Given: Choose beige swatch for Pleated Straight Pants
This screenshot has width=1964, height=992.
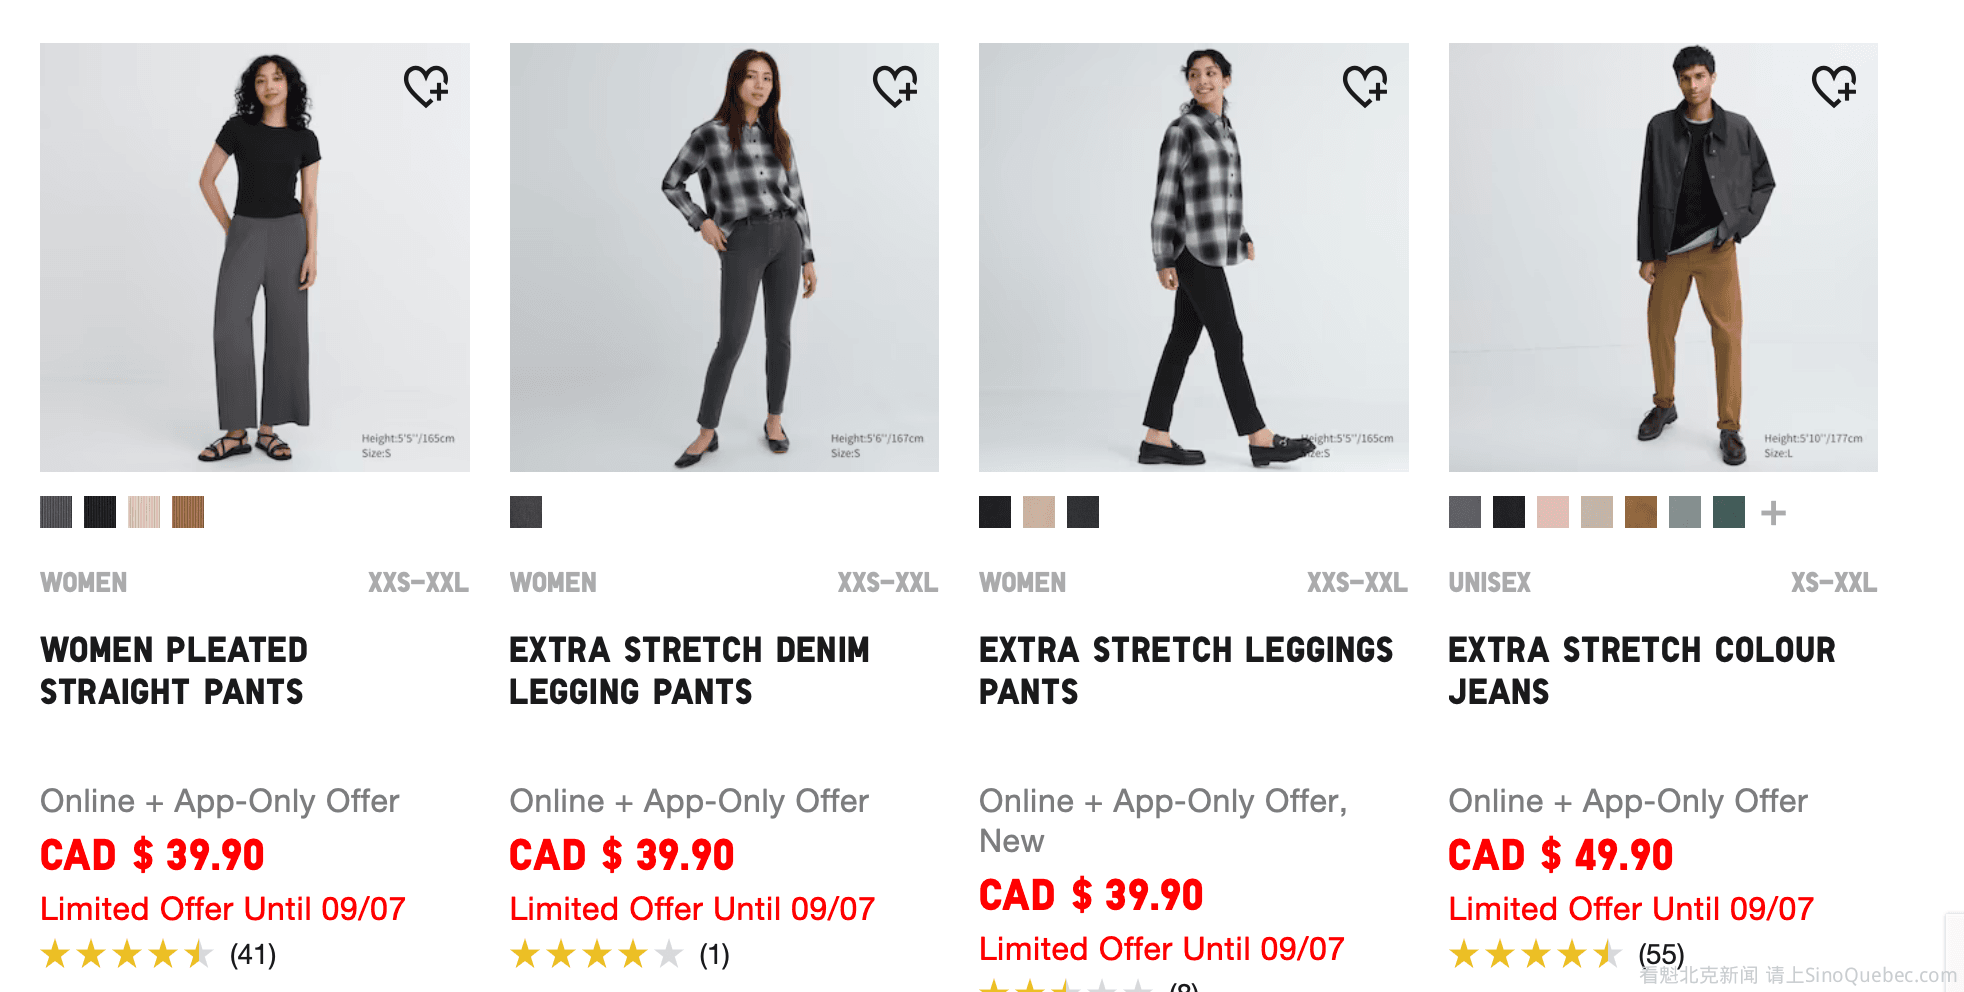Looking at the screenshot, I should pyautogui.click(x=144, y=512).
